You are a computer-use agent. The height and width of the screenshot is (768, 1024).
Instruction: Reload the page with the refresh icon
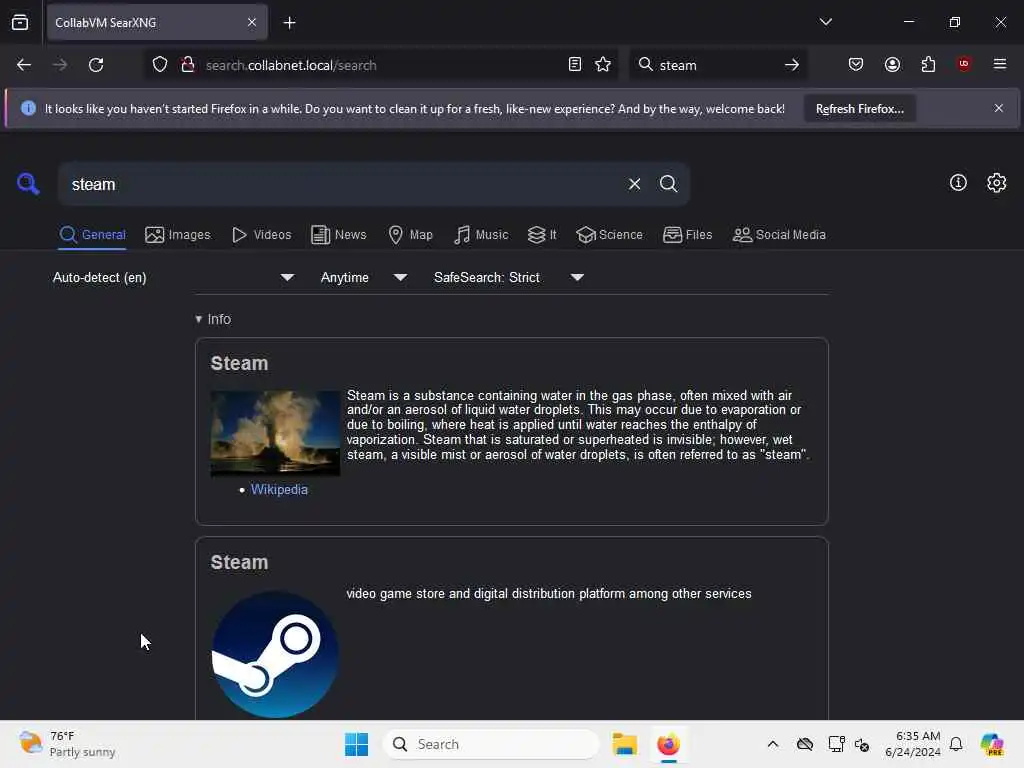click(96, 65)
